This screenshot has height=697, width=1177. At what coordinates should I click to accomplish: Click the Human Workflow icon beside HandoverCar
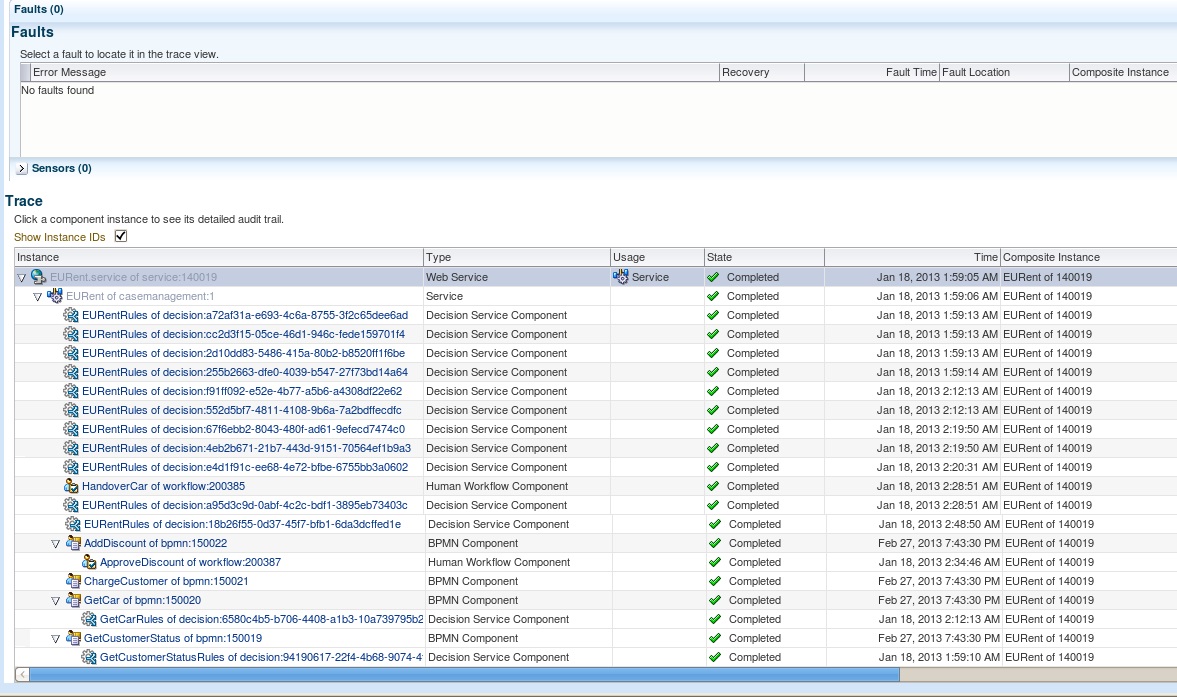coord(71,486)
